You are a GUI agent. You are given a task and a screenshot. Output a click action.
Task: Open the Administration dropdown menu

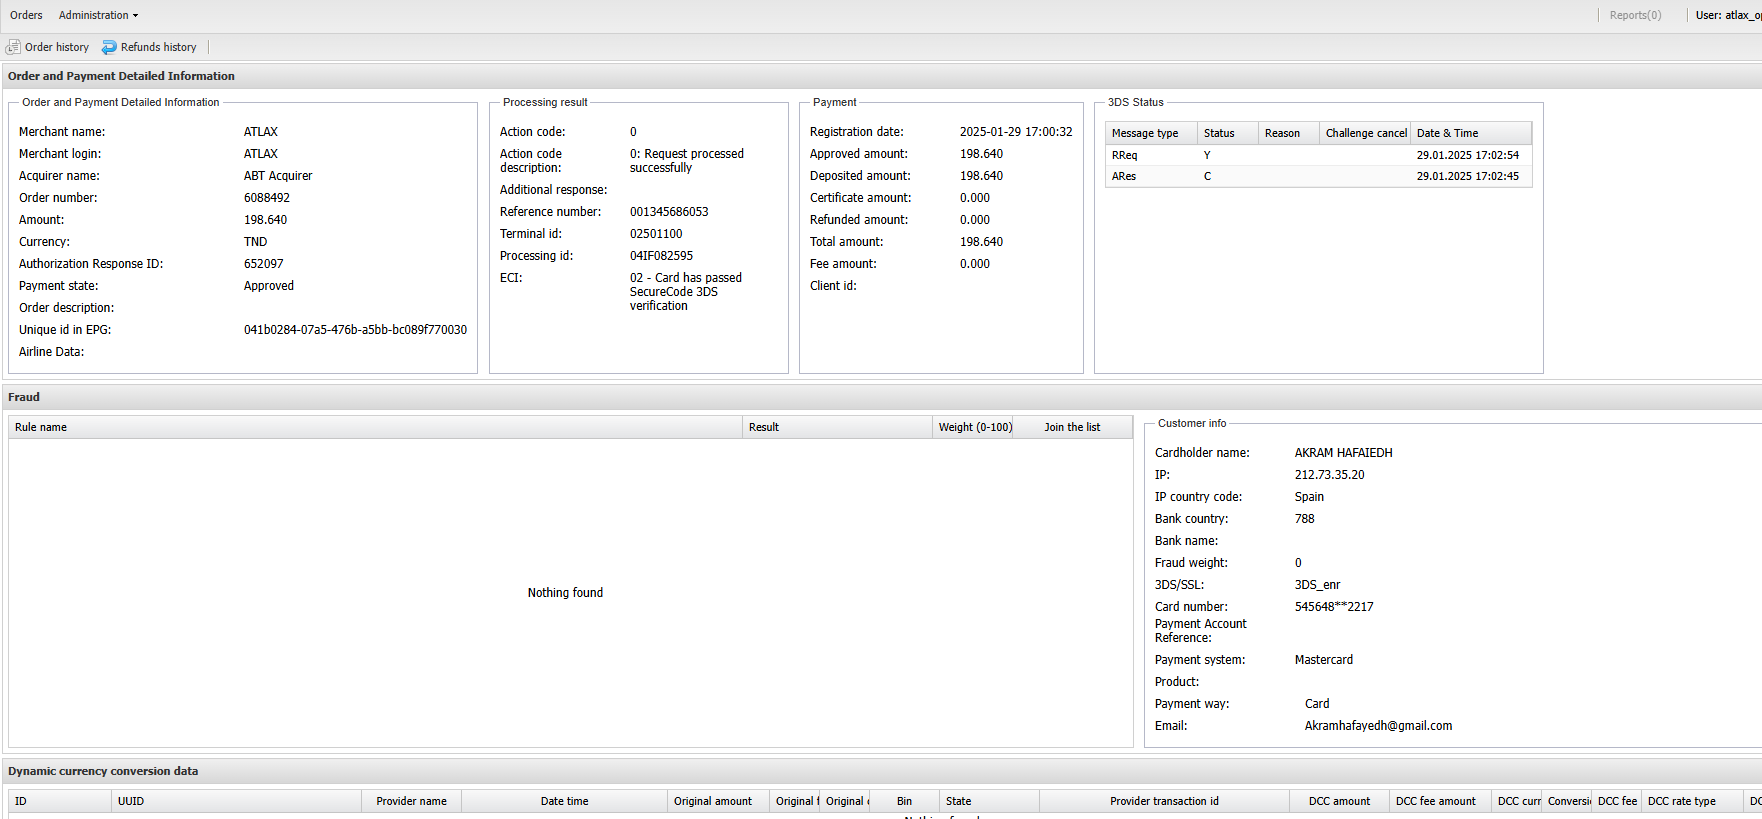click(x=98, y=15)
